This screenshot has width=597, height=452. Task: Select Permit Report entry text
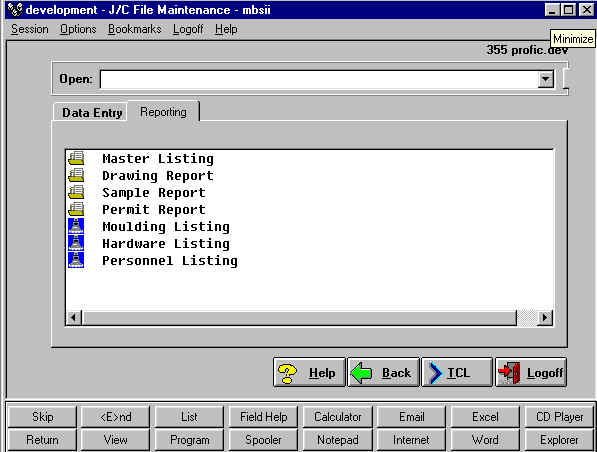pos(154,209)
